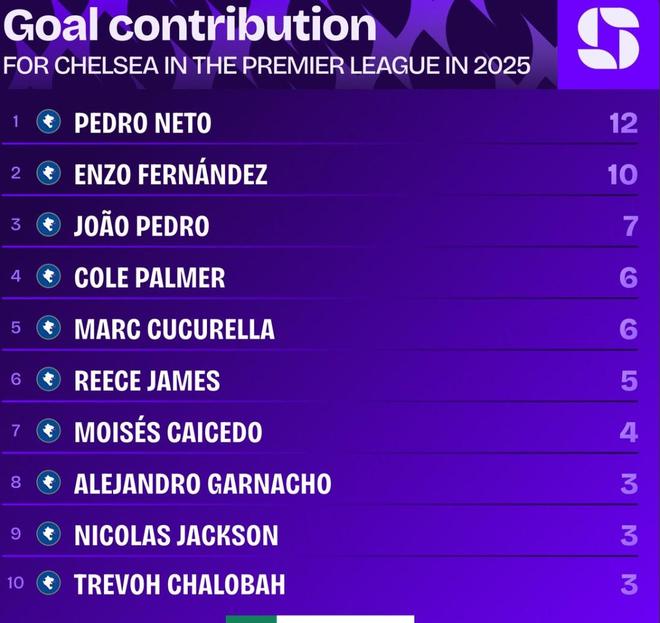Open the Cole Palmer player entry
Image resolution: width=660 pixels, height=623 pixels.
(x=150, y=277)
